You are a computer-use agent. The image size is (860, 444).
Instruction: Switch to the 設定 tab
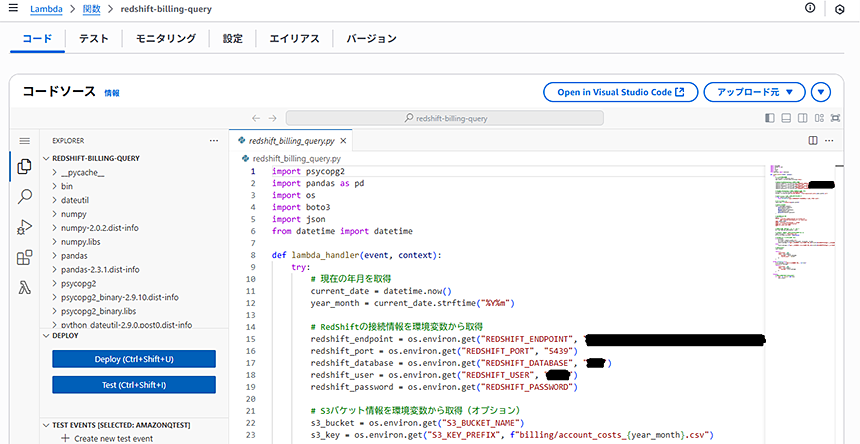click(233, 38)
